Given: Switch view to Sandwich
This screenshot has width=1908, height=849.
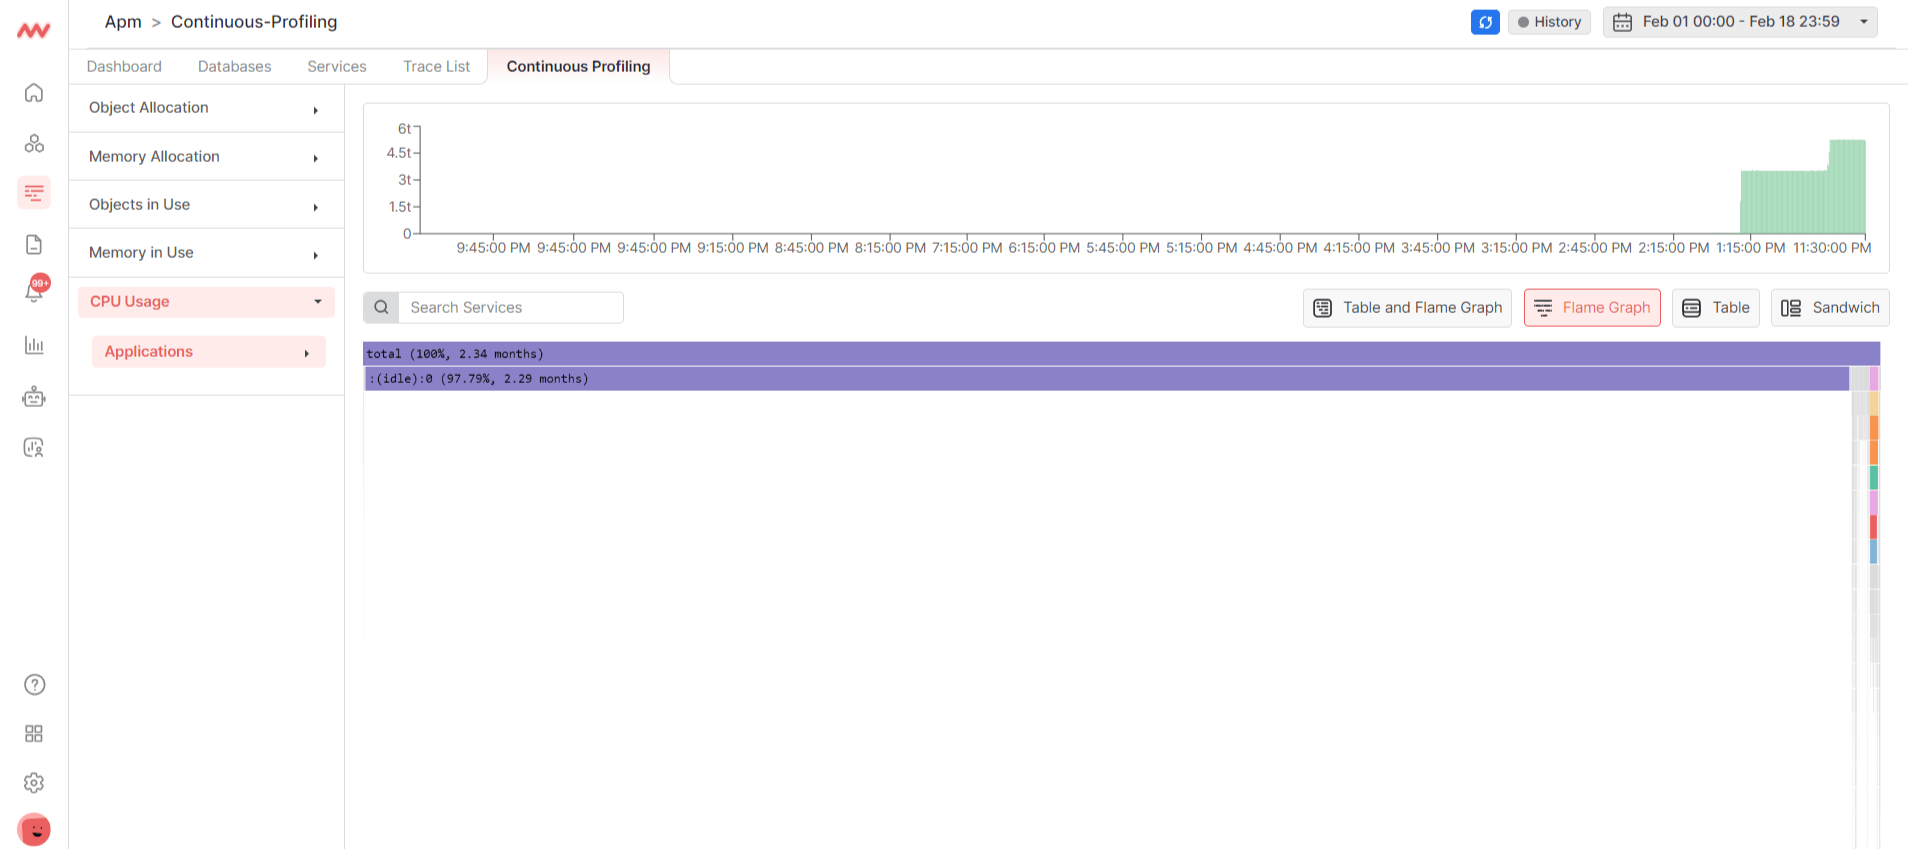Looking at the screenshot, I should click(1830, 308).
